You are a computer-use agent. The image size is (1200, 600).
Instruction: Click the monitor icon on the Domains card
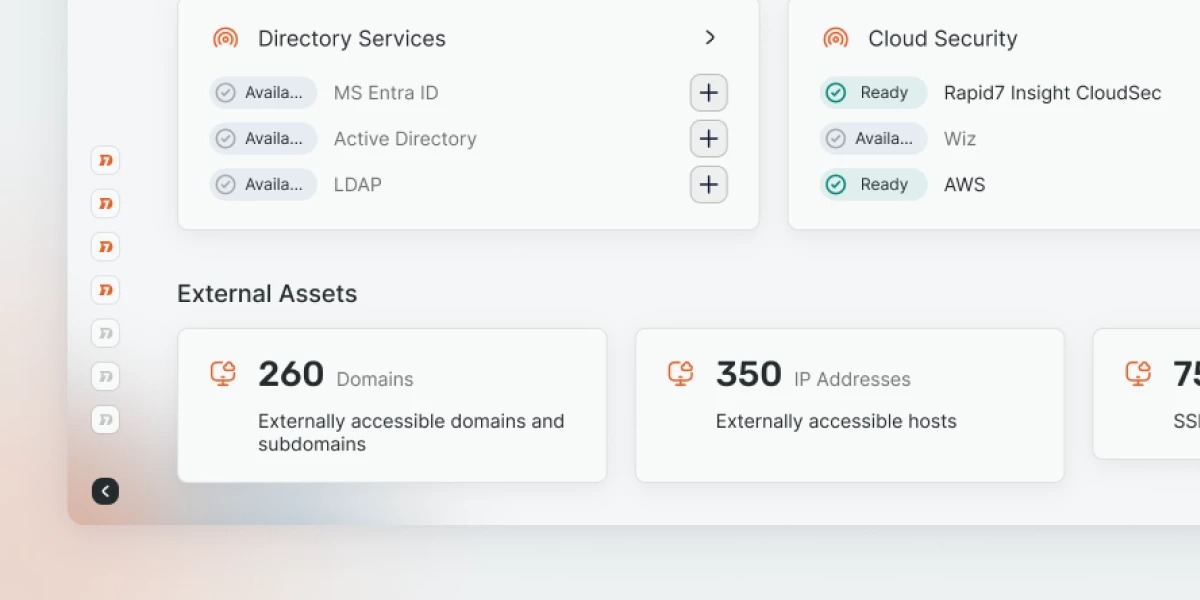click(223, 374)
